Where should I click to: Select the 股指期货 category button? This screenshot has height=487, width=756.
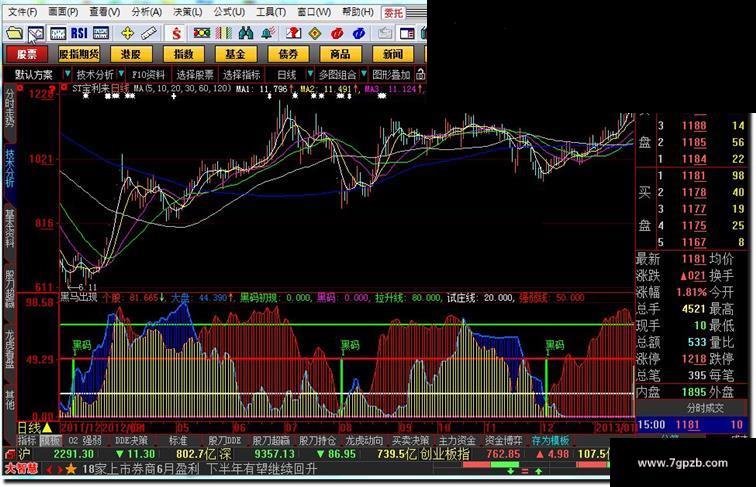tap(79, 54)
